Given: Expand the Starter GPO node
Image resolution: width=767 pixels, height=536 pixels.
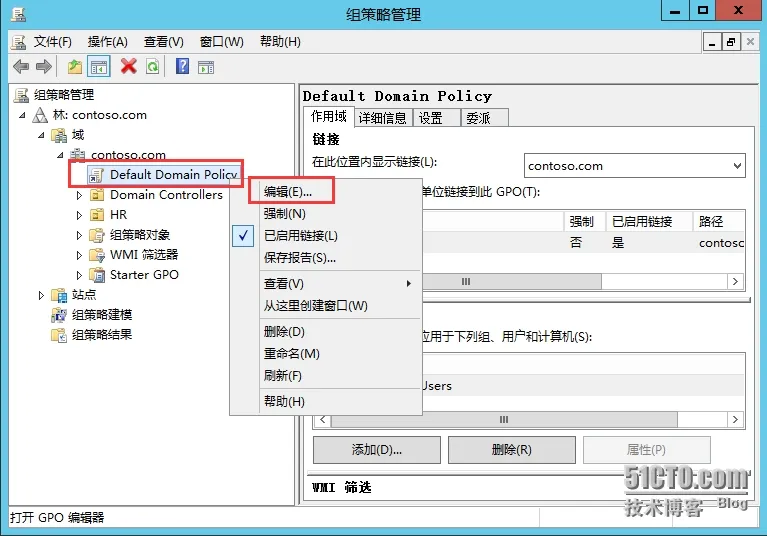Looking at the screenshot, I should tap(79, 275).
